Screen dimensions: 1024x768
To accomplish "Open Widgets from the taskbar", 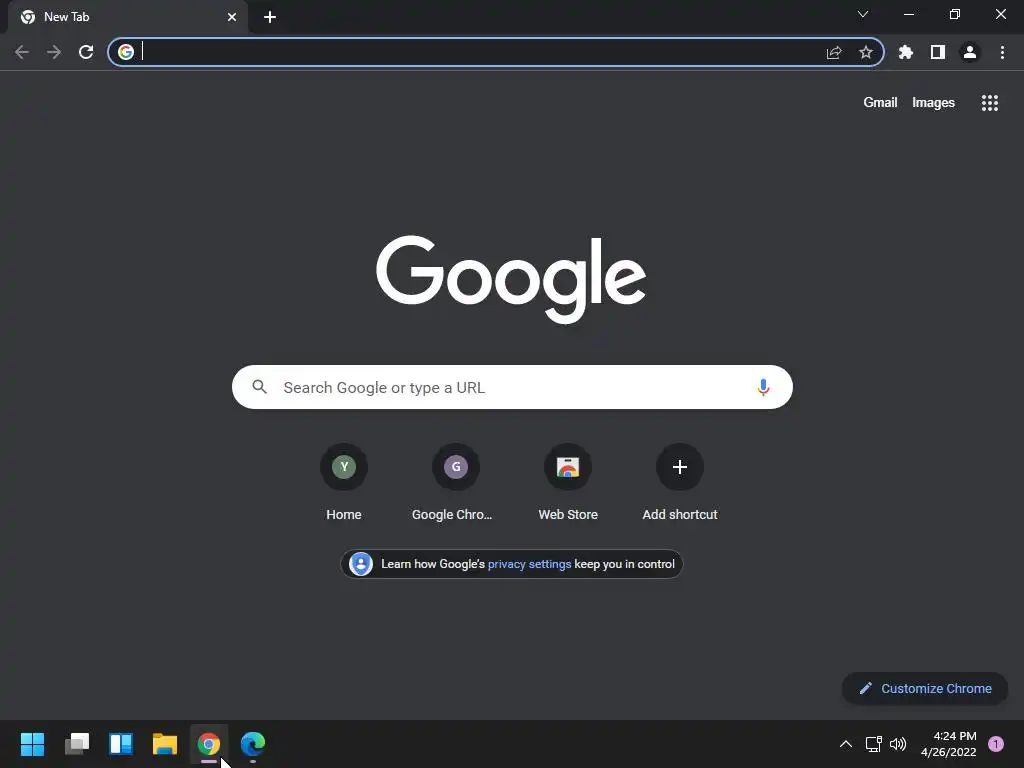I will [121, 744].
